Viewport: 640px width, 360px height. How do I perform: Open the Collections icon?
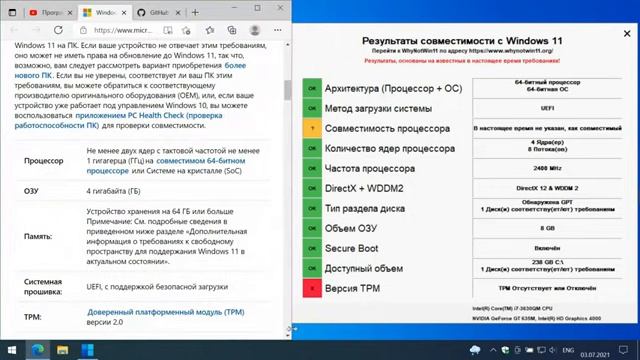point(232,30)
